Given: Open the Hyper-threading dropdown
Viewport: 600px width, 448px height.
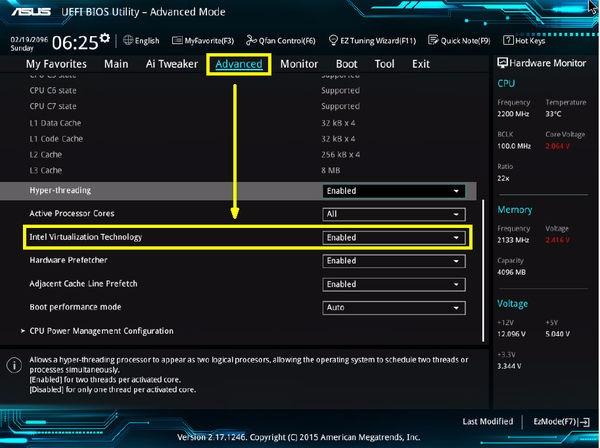Looking at the screenshot, I should [x=395, y=190].
